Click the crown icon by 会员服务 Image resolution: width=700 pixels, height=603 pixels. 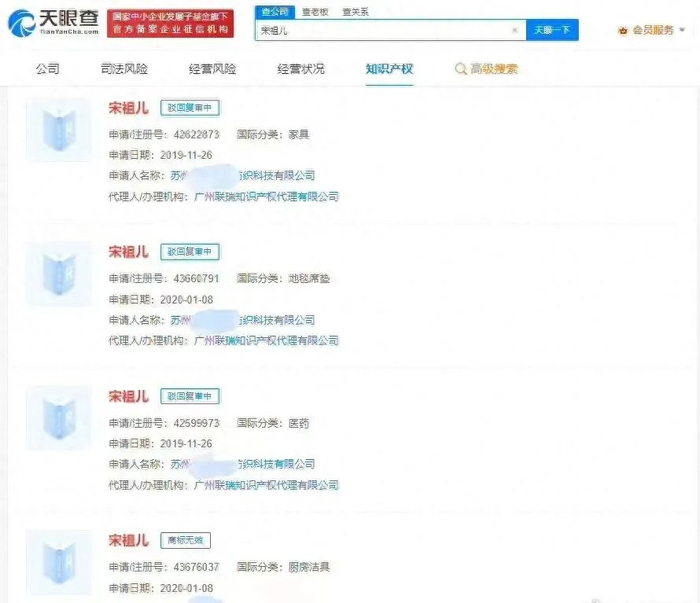point(623,31)
